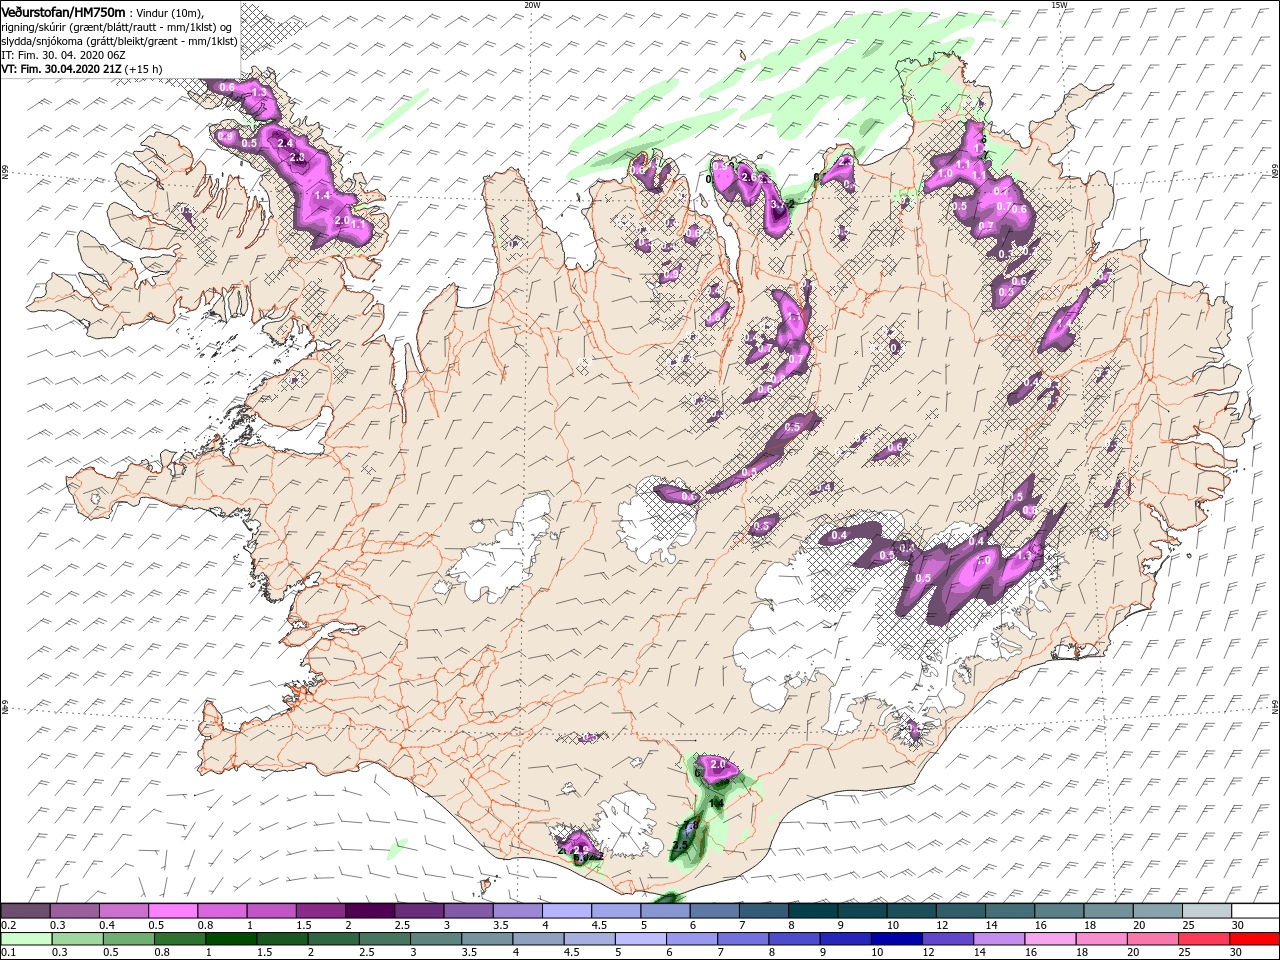Select upper legend dark purple swatch 2 to 2.5

click(370, 910)
